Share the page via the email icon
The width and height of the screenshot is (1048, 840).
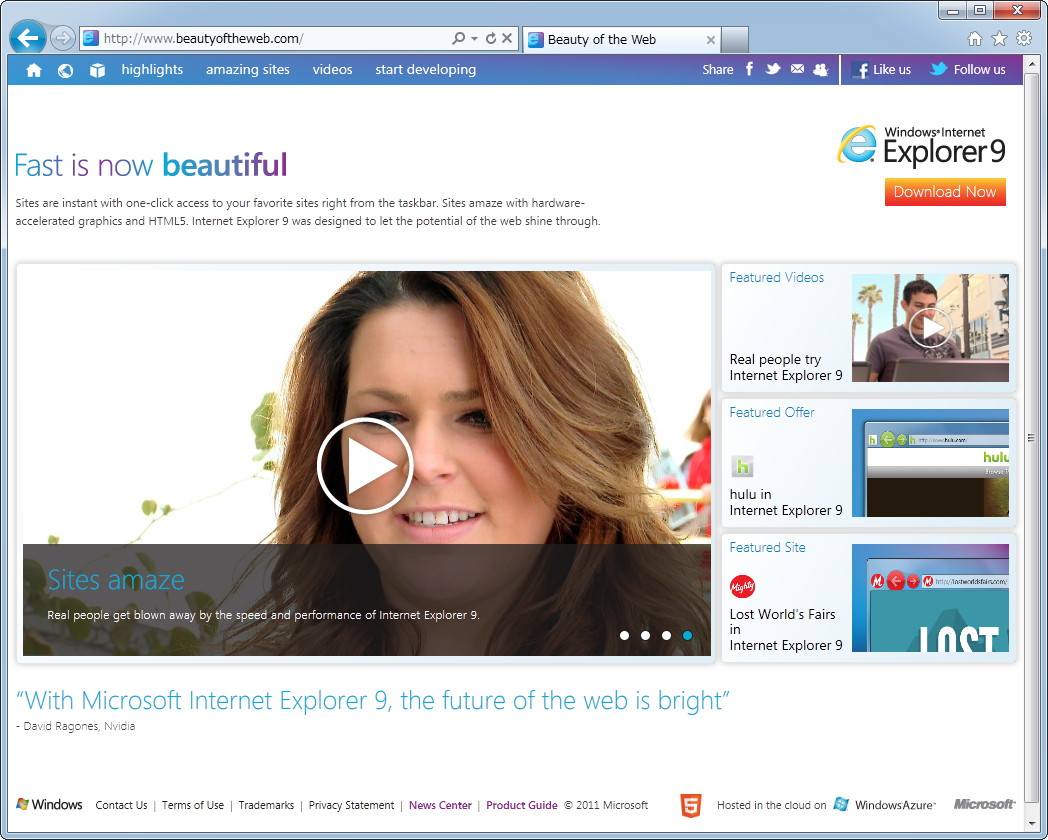point(796,69)
